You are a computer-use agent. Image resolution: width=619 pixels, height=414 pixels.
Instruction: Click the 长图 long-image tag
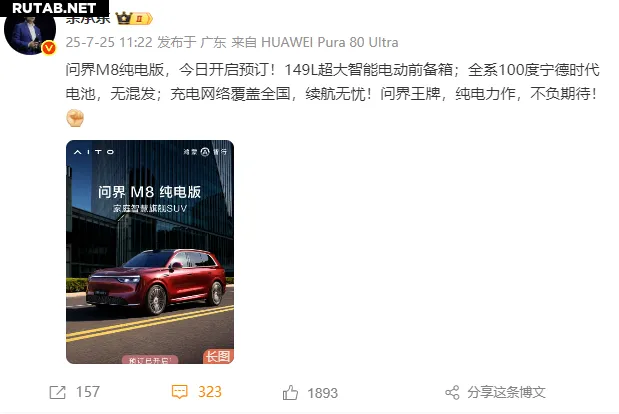pos(218,356)
